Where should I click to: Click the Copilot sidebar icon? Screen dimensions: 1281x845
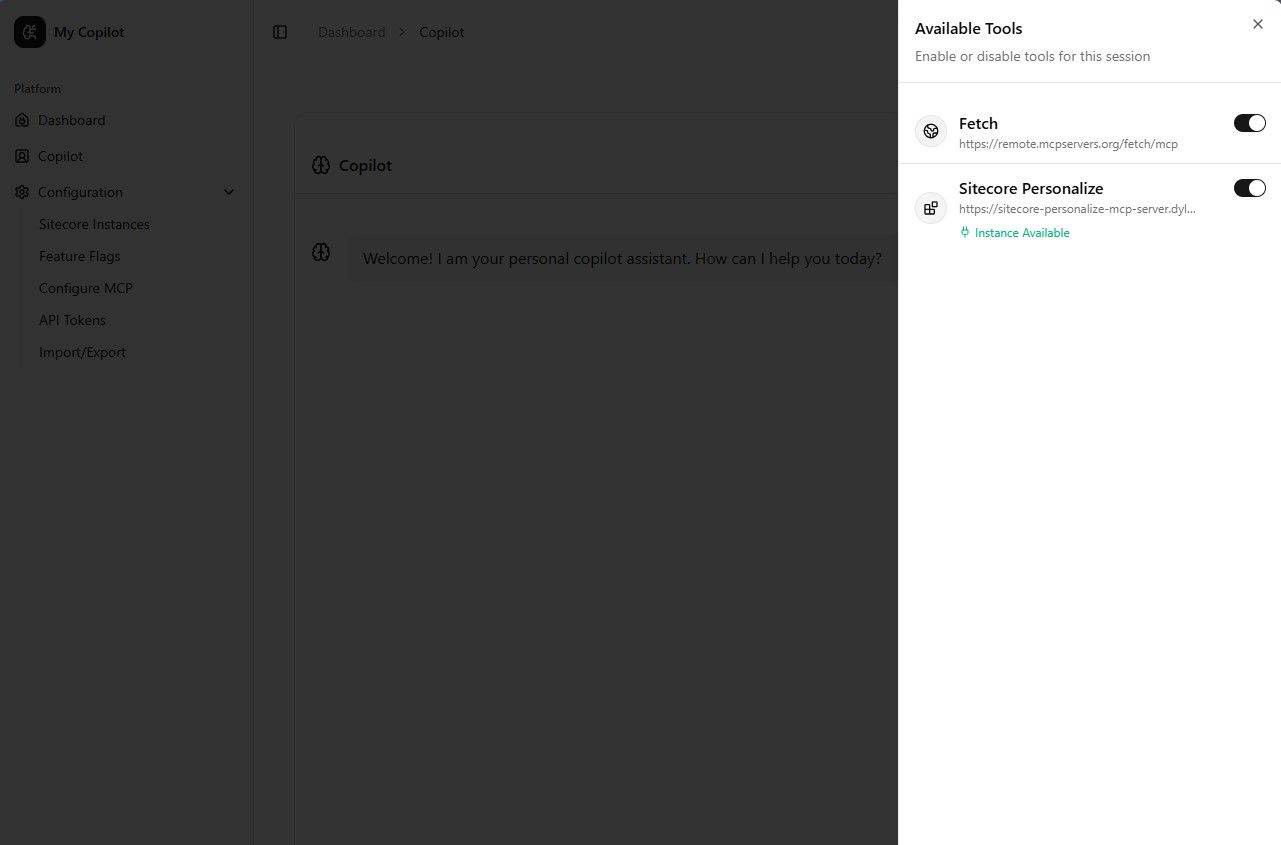click(x=22, y=156)
